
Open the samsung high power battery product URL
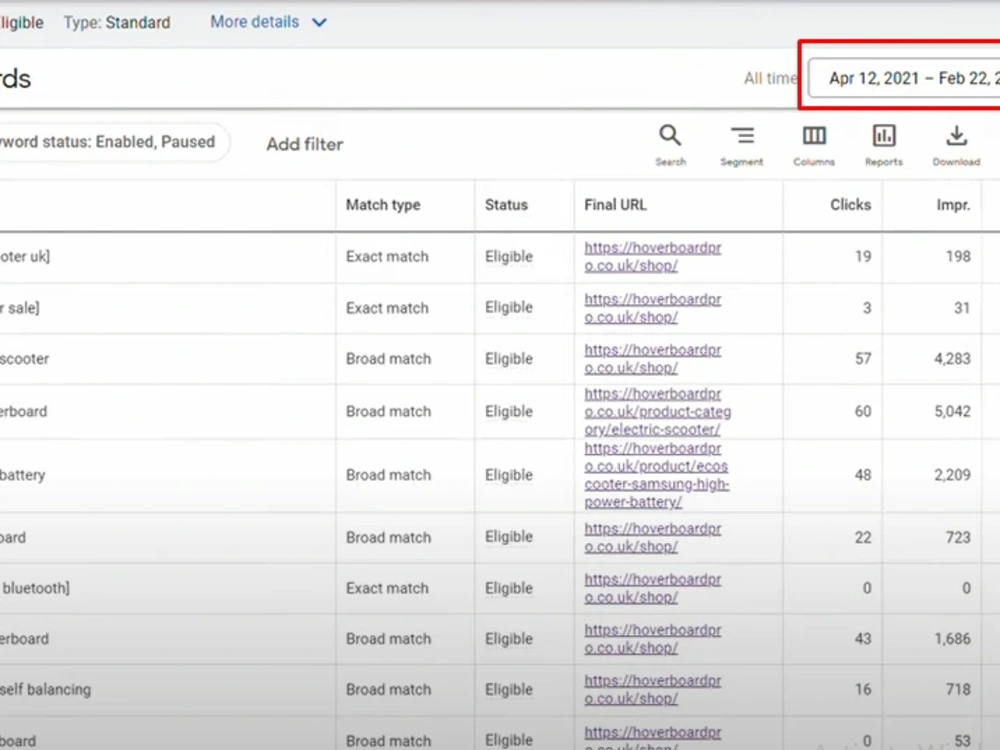tap(656, 475)
